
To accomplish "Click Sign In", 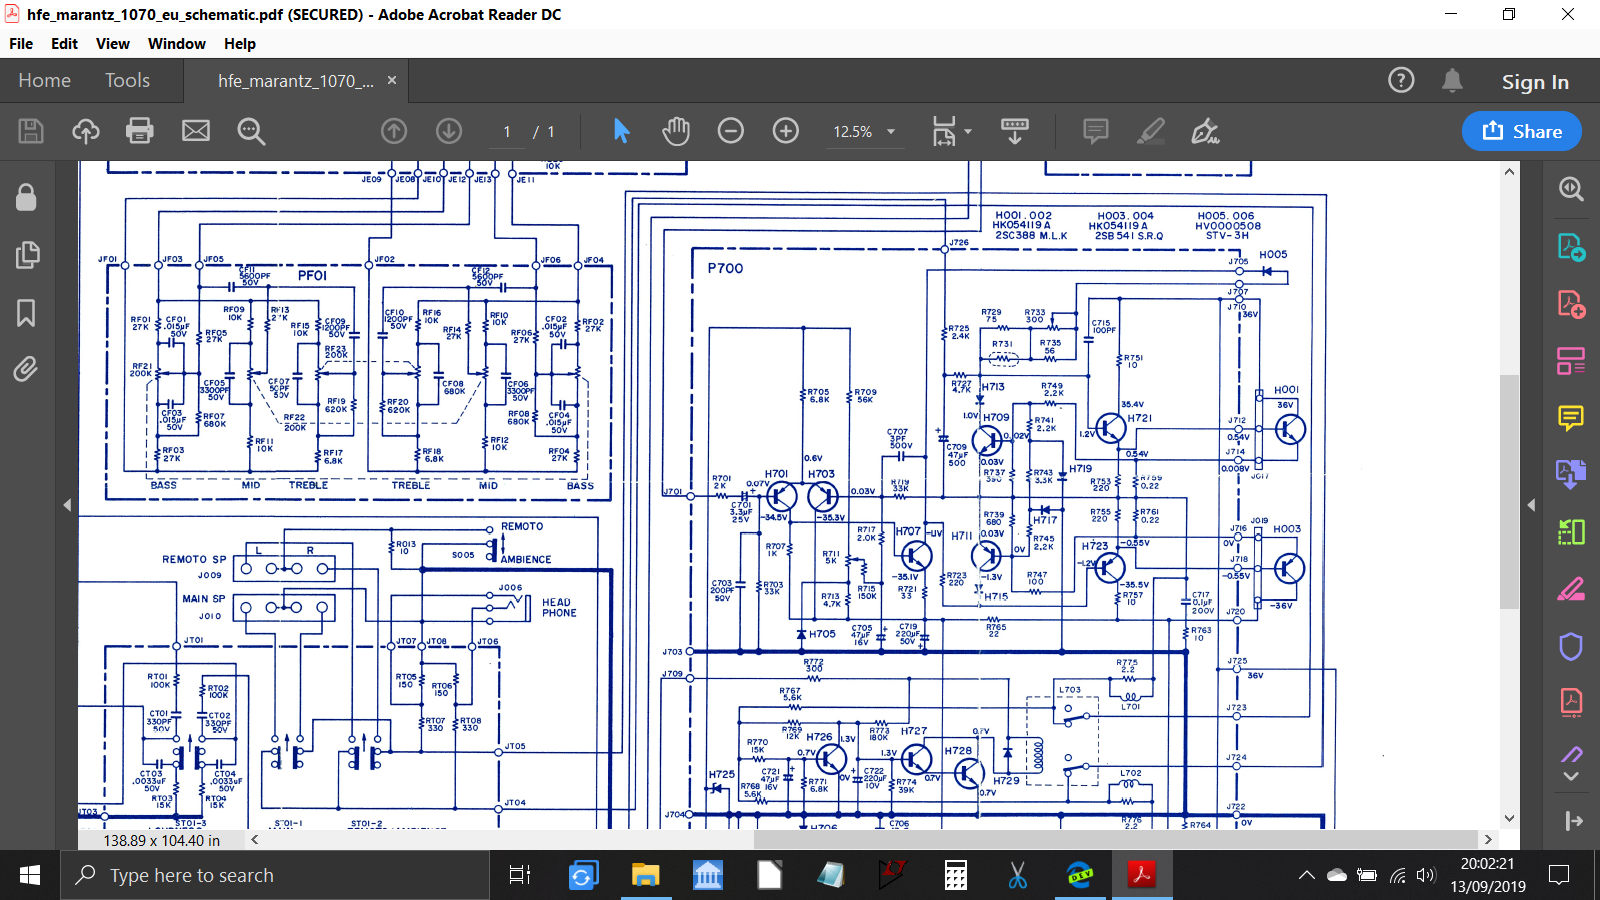I will (x=1535, y=82).
